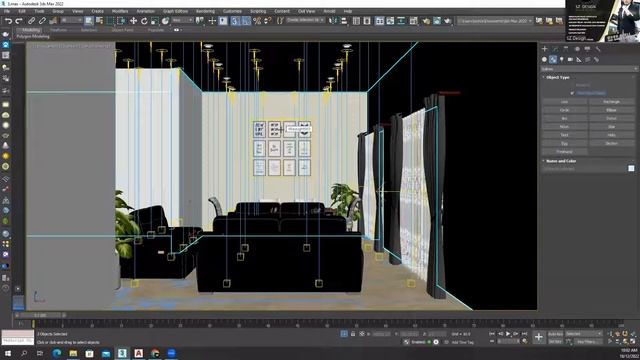Open ribbon display options dropdown
This screenshot has height=360, width=640.
point(178,30)
